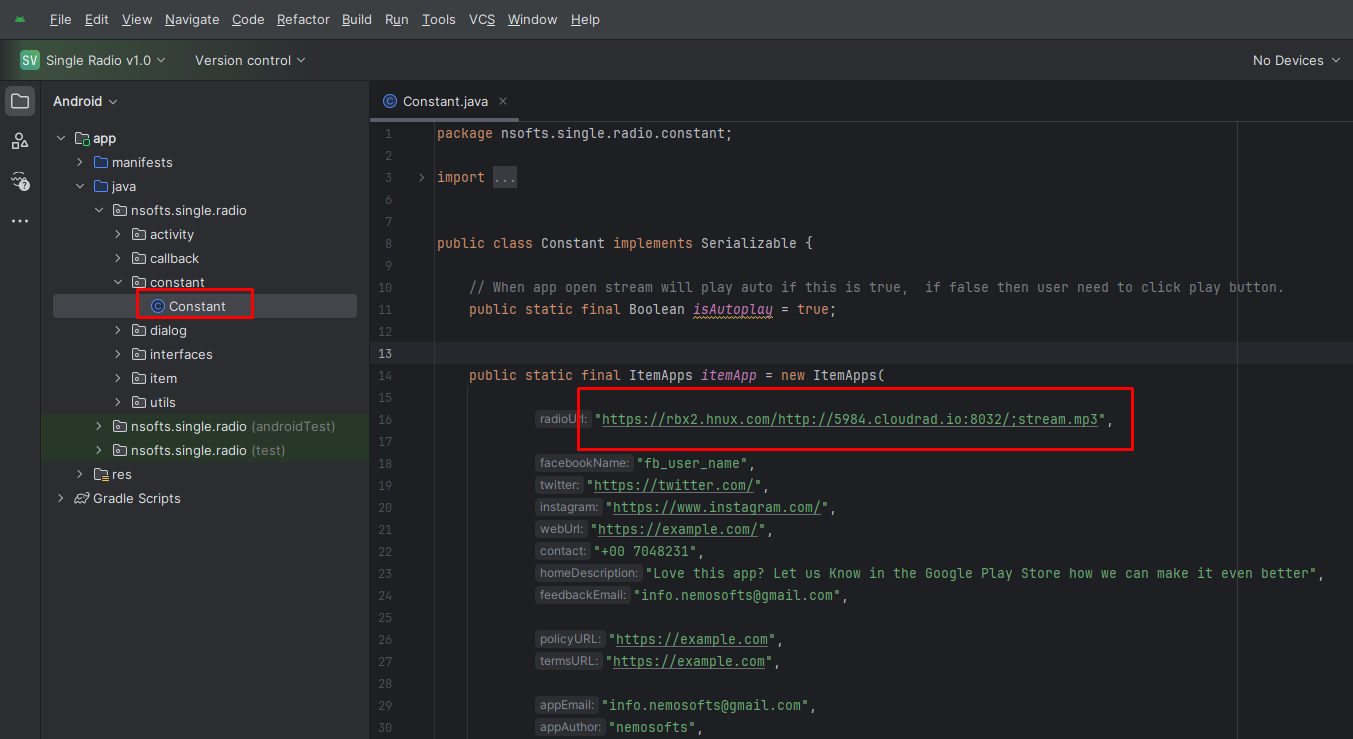Open the Refactor menu
Image resolution: width=1353 pixels, height=739 pixels.
[x=305, y=20]
